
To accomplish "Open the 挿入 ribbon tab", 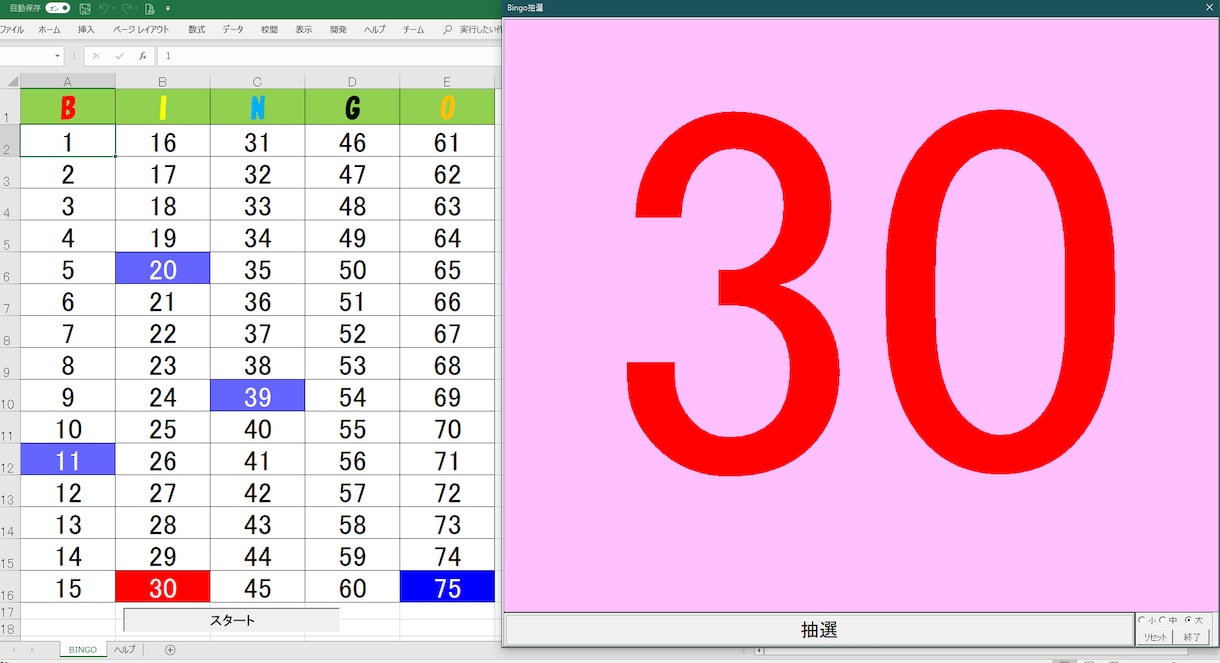I will point(86,30).
